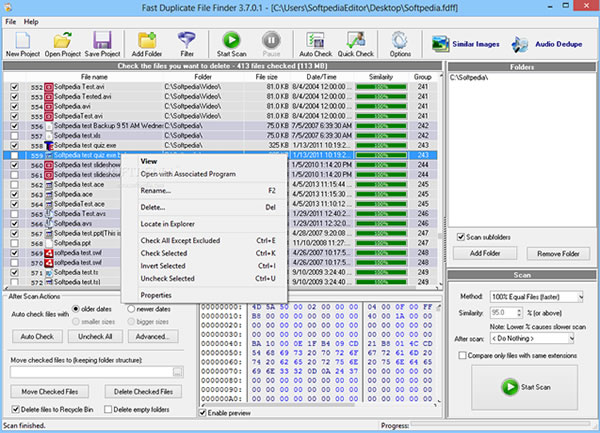Viewport: 600px width, 433px height.
Task: Select C:\Softpedia\ in Folders list
Action: coord(469,78)
